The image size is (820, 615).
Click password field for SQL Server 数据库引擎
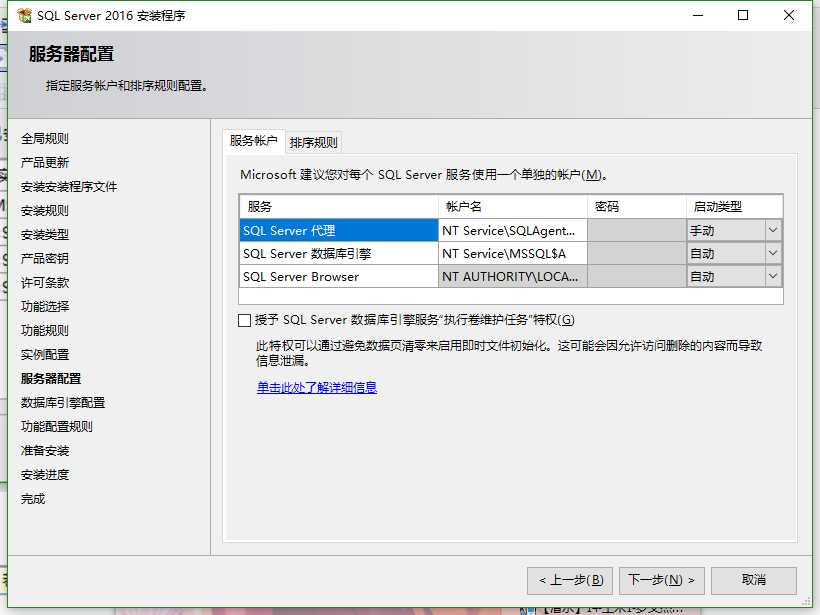(636, 253)
